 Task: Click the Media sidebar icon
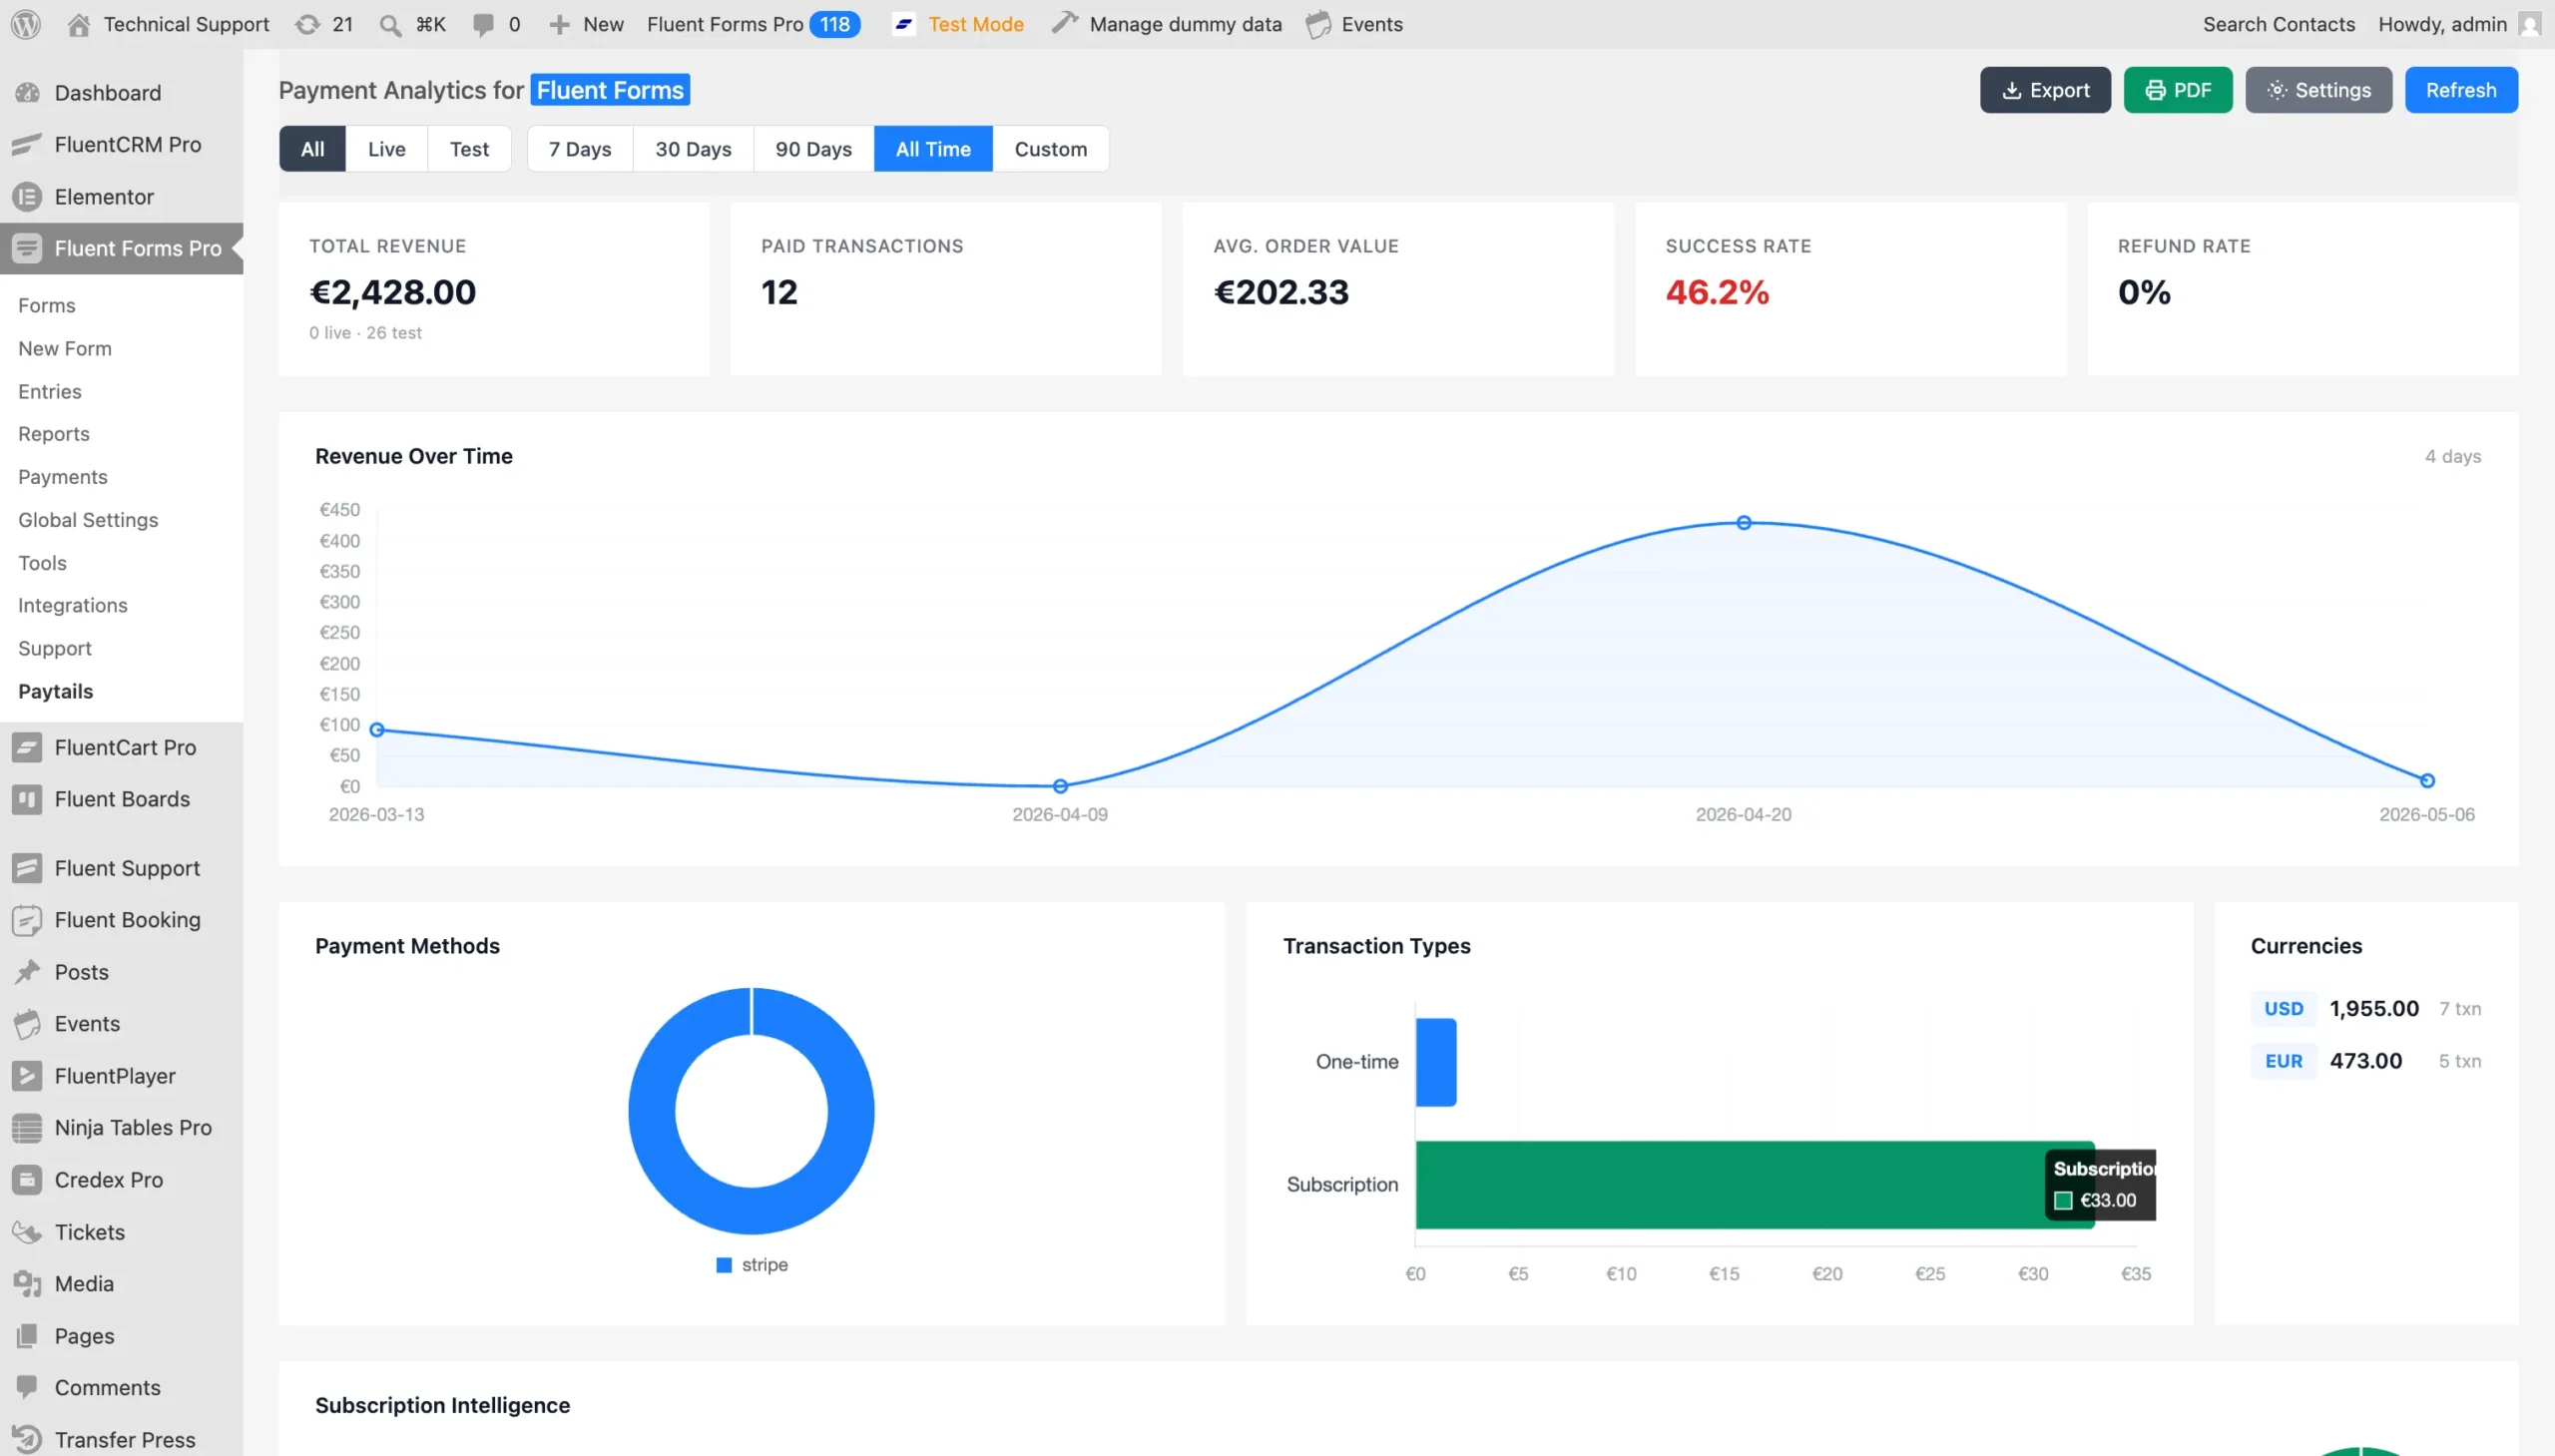coord(27,1284)
